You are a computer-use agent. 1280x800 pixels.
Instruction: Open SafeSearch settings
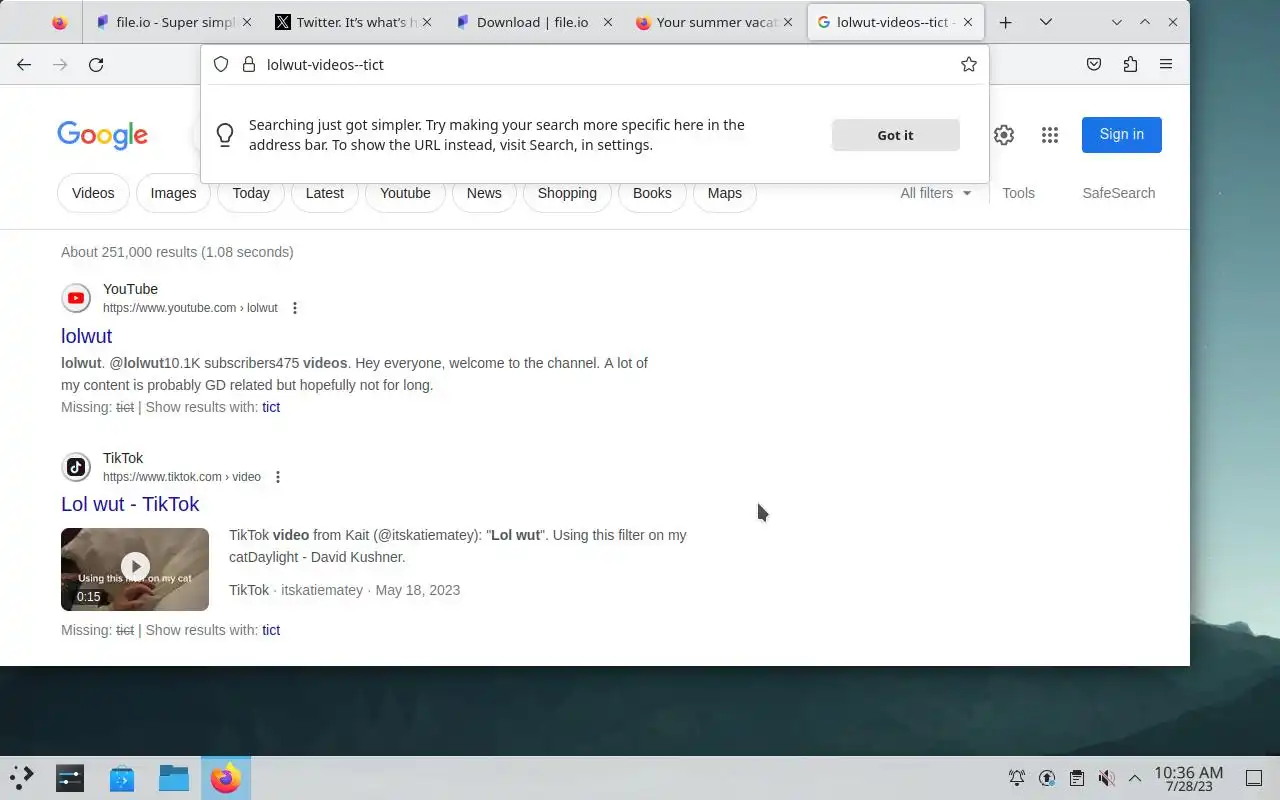1118,193
